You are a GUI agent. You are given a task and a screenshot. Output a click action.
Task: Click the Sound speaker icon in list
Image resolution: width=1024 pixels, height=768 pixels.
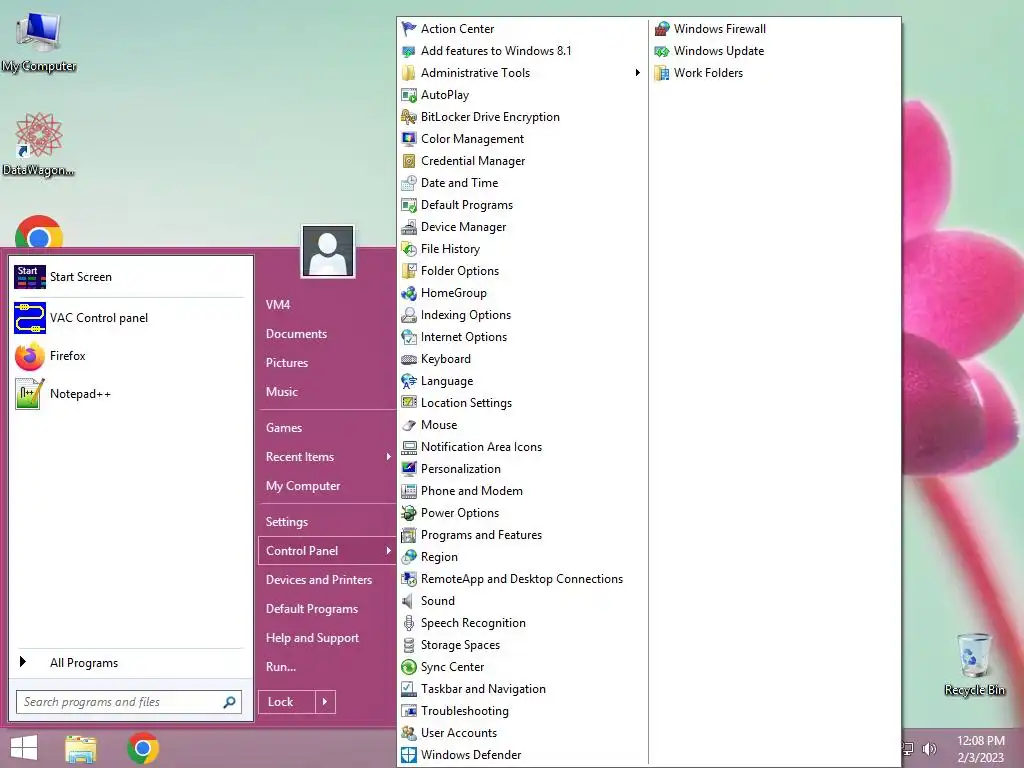[409, 601]
